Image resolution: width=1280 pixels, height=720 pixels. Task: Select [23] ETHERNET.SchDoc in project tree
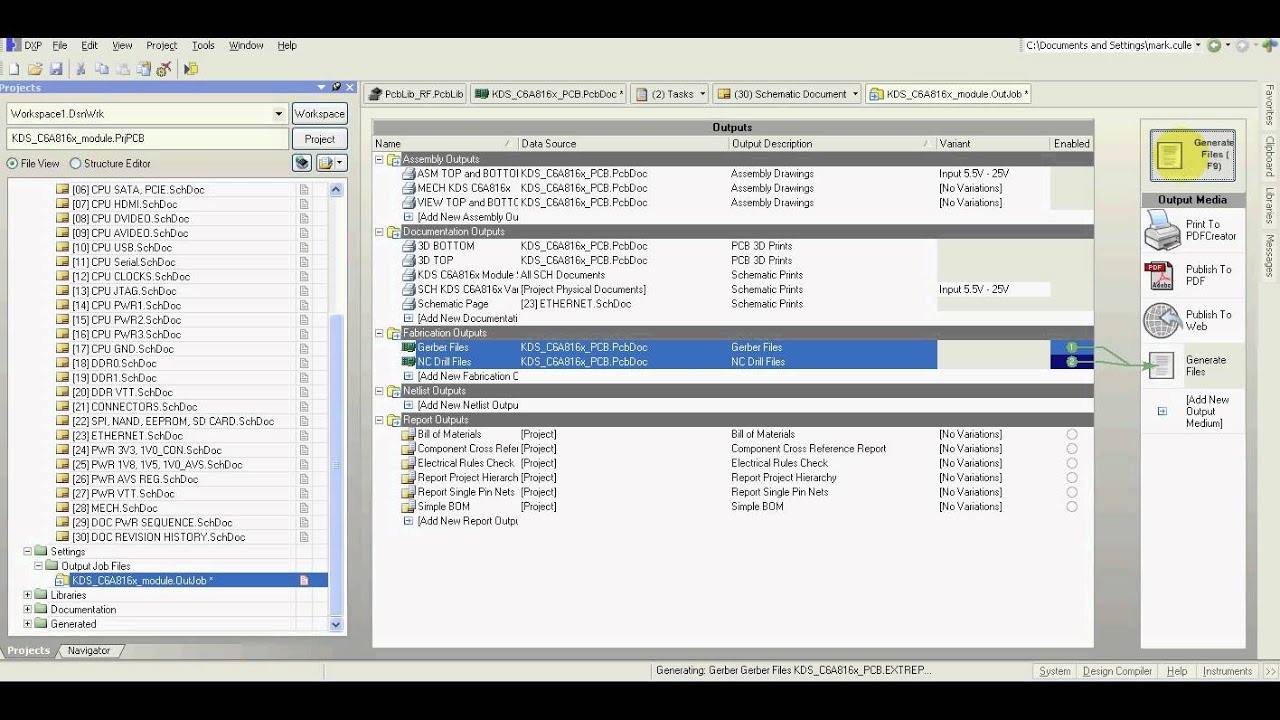pyautogui.click(x=127, y=436)
